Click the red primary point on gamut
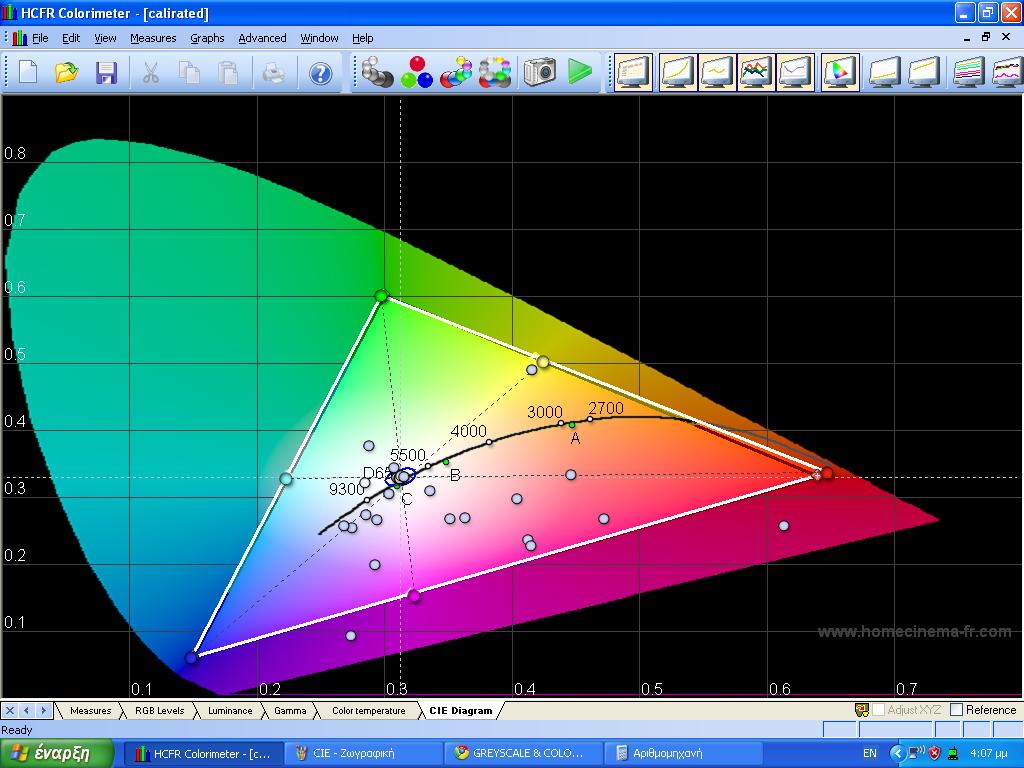1024x768 pixels. click(x=827, y=473)
